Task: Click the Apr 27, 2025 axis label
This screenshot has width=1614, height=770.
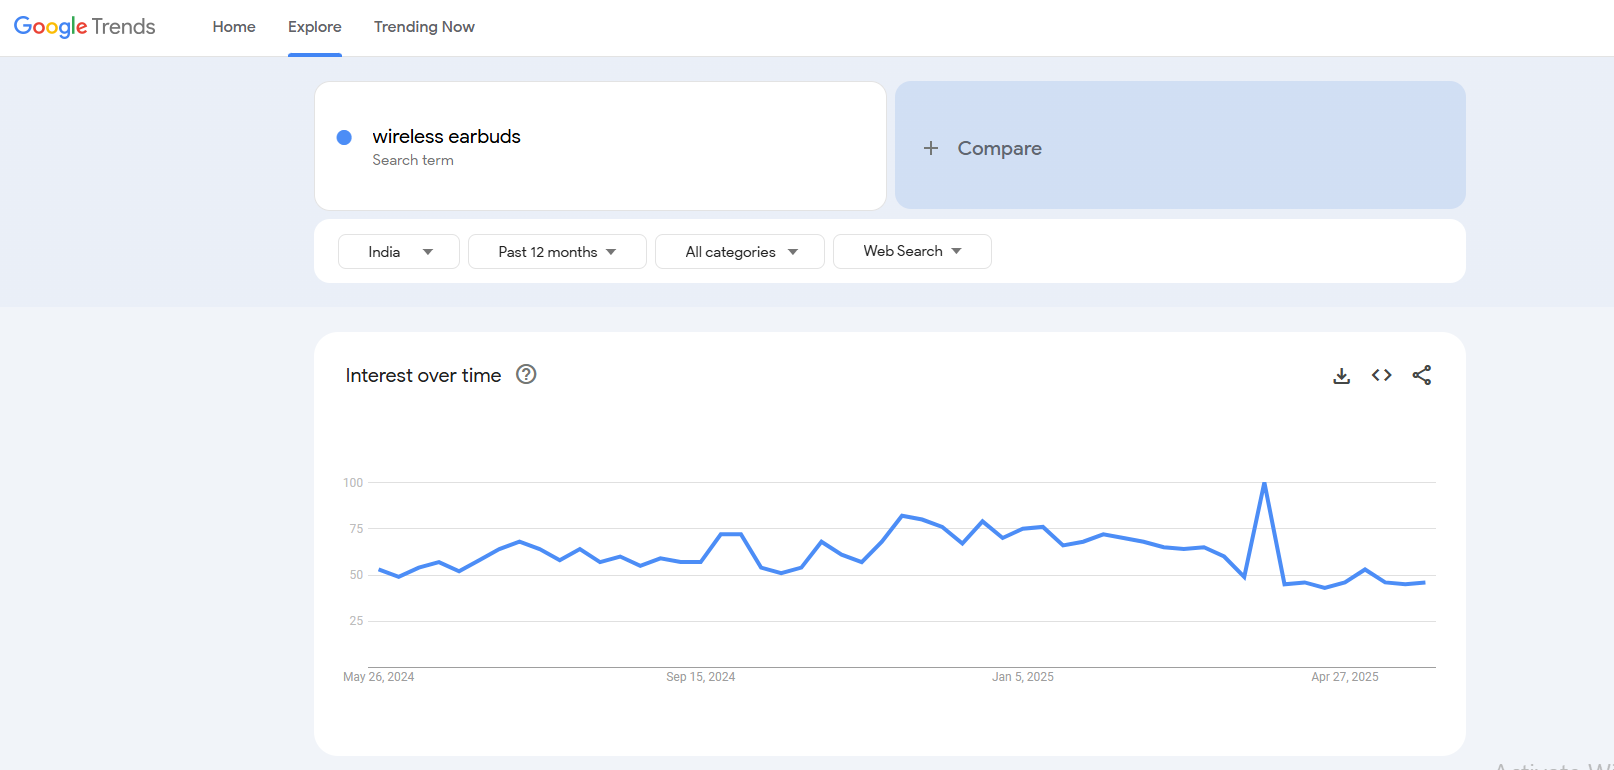Action: coord(1344,677)
